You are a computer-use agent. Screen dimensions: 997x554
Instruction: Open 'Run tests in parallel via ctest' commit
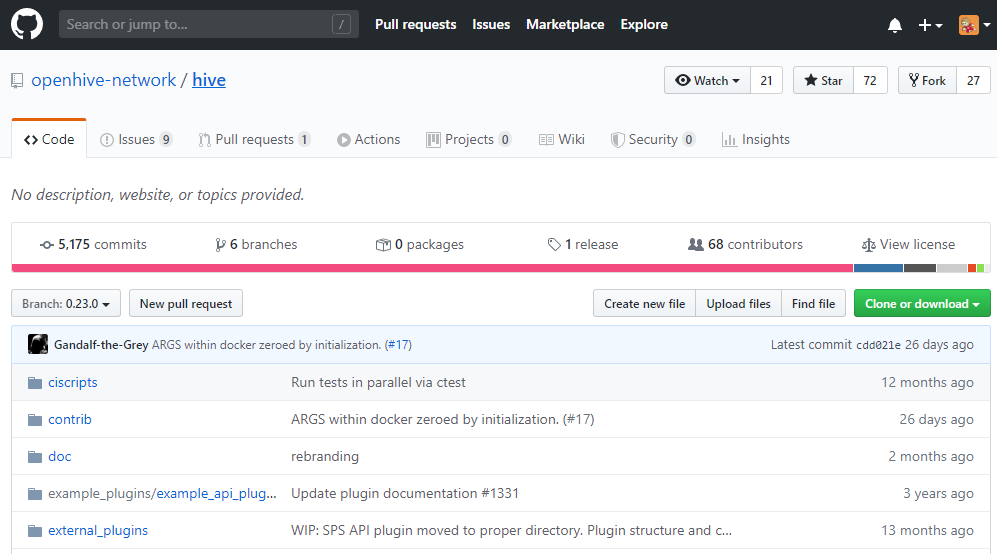tap(378, 382)
